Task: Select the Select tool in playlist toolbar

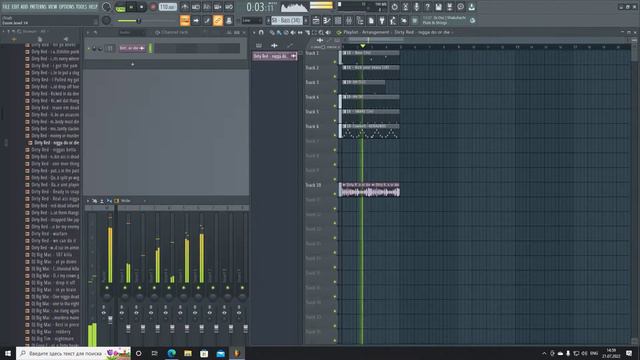Action: pyautogui.click(x=314, y=33)
